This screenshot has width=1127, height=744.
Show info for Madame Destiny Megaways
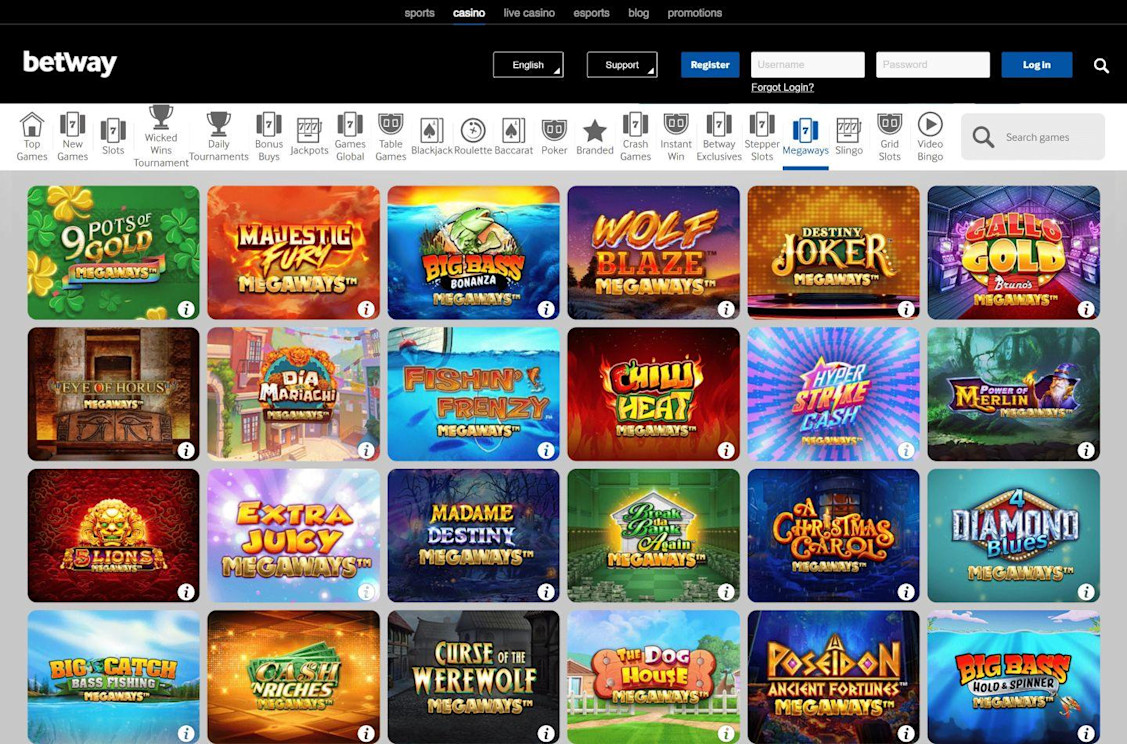click(x=546, y=592)
